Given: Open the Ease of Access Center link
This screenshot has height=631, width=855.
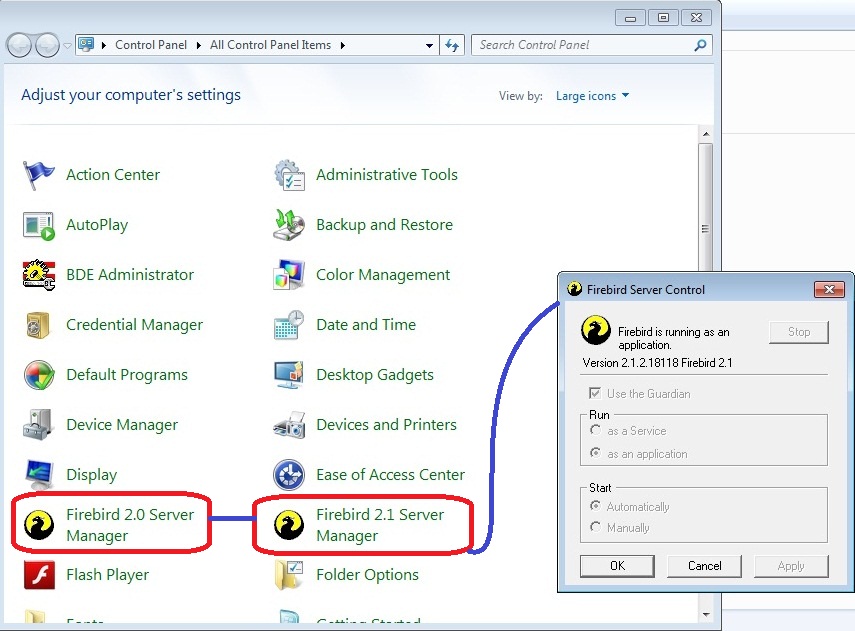Looking at the screenshot, I should click(390, 475).
